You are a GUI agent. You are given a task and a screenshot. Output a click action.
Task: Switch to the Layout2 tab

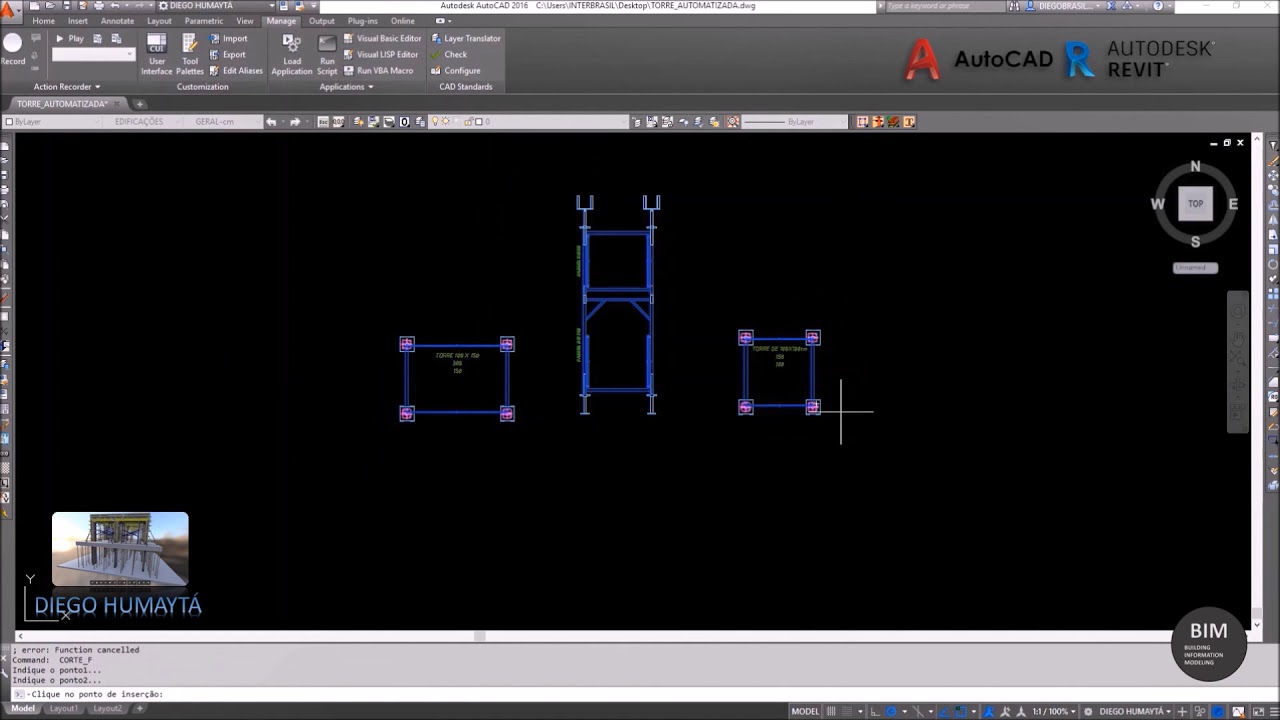107,709
